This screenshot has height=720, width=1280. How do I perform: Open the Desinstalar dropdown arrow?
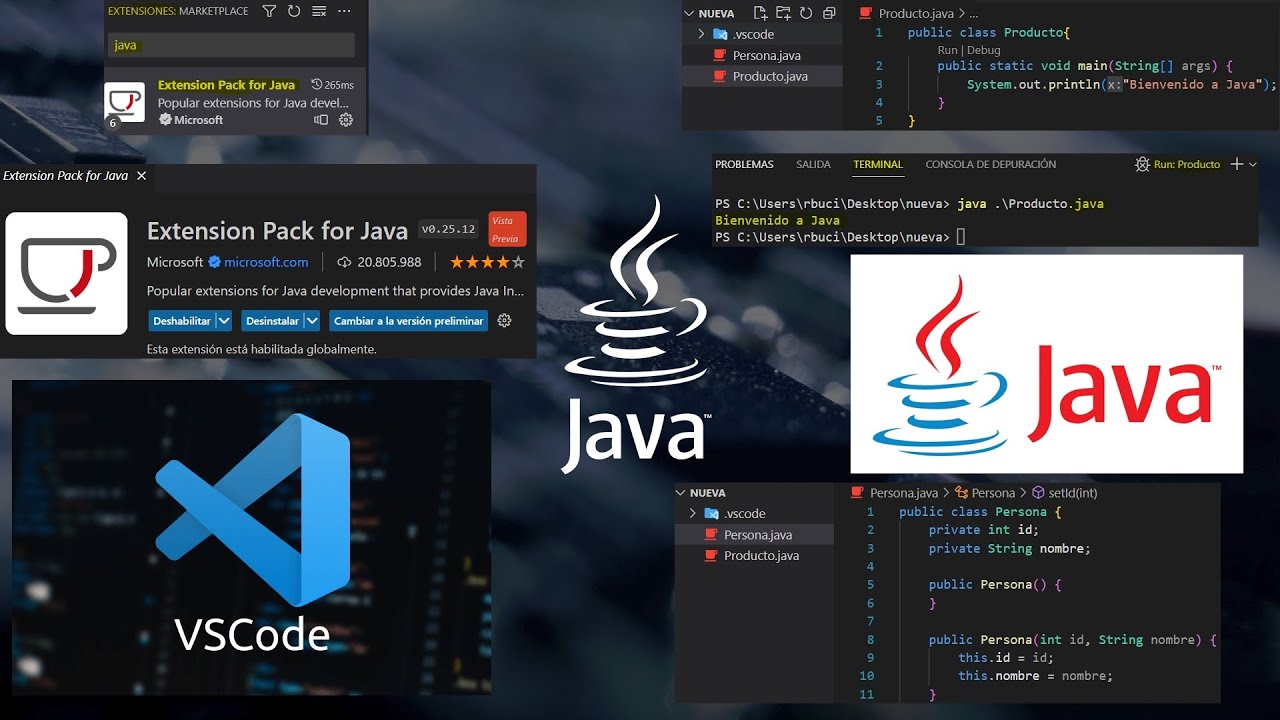coord(312,321)
